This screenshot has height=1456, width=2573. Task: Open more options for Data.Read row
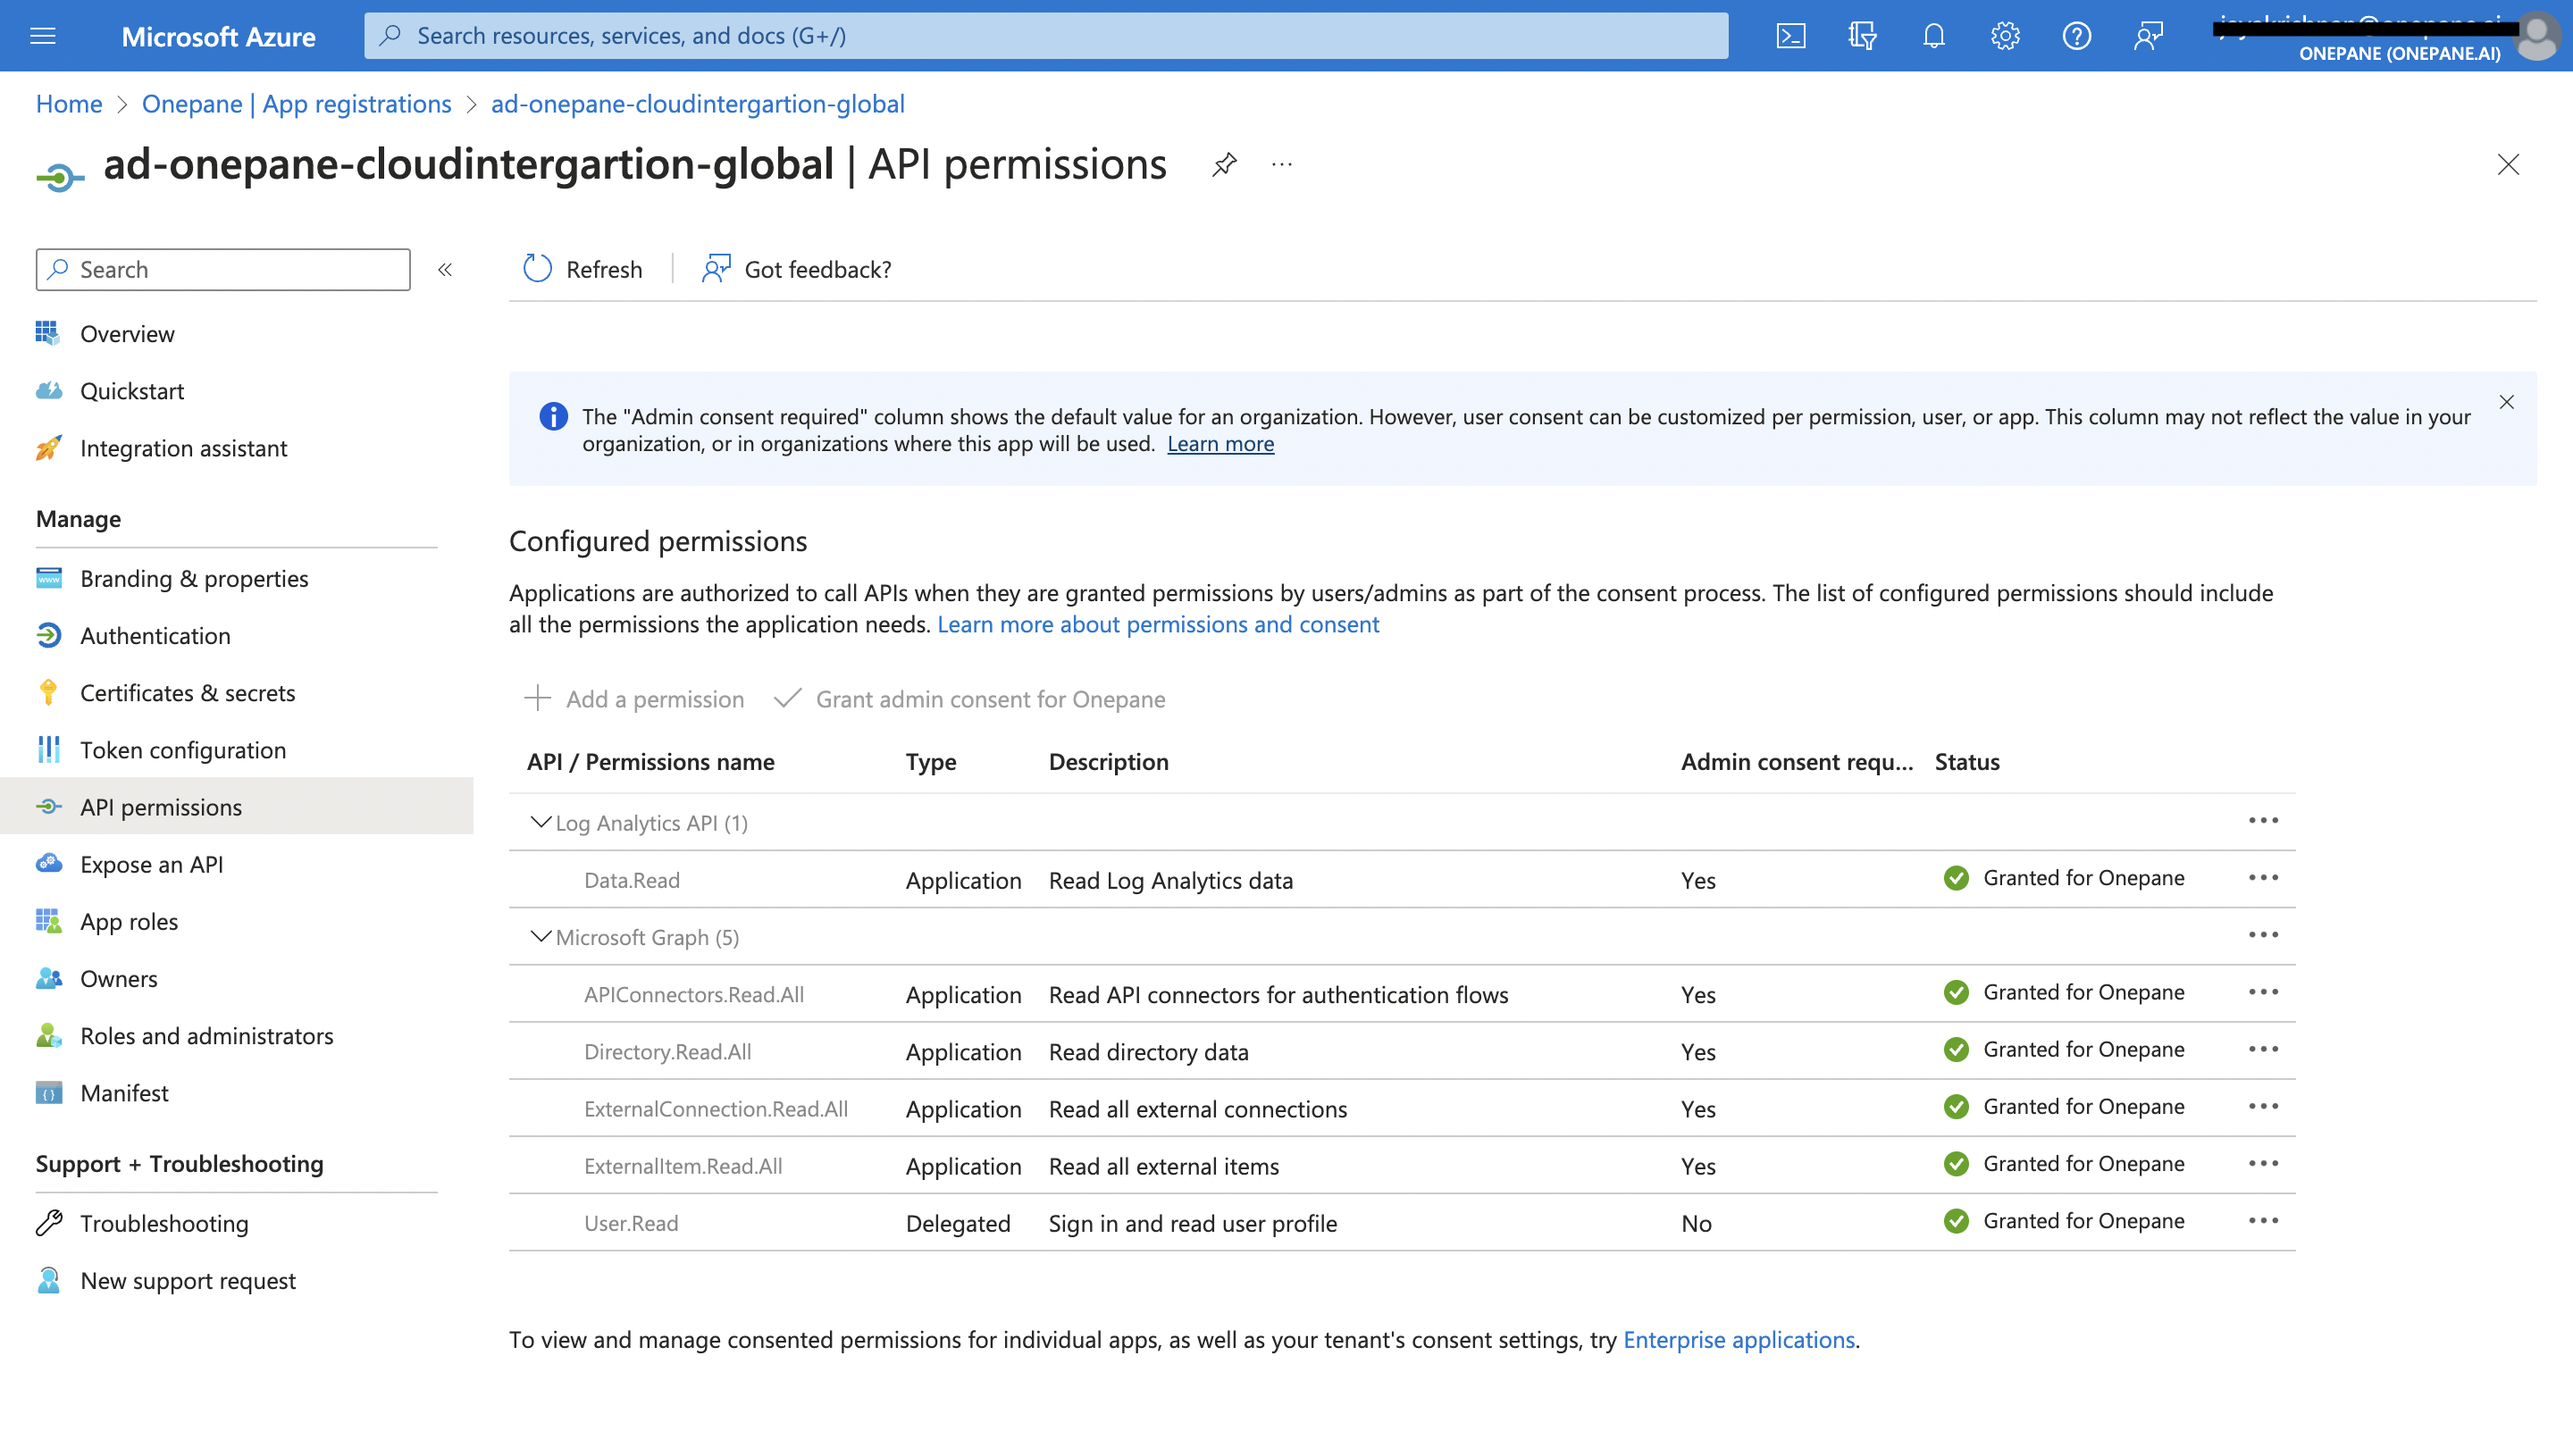[2263, 878]
